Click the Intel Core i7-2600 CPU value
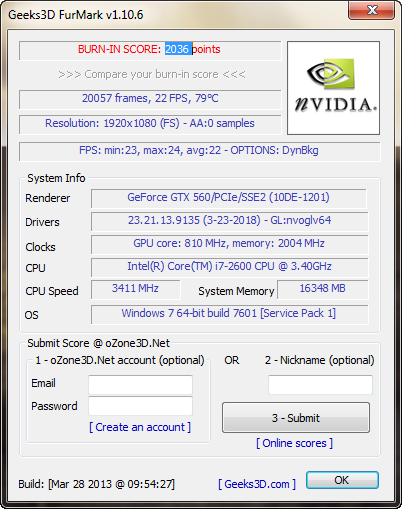The image size is (402, 509). point(230,267)
